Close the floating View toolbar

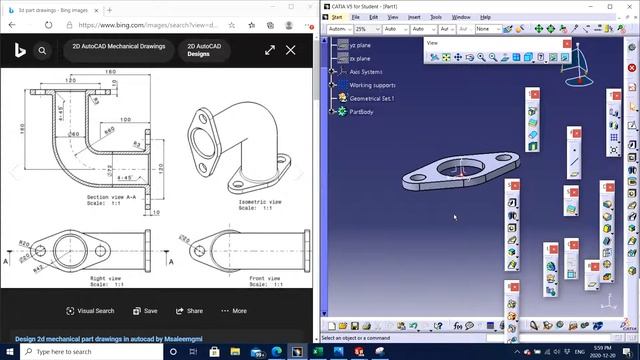(567, 43)
